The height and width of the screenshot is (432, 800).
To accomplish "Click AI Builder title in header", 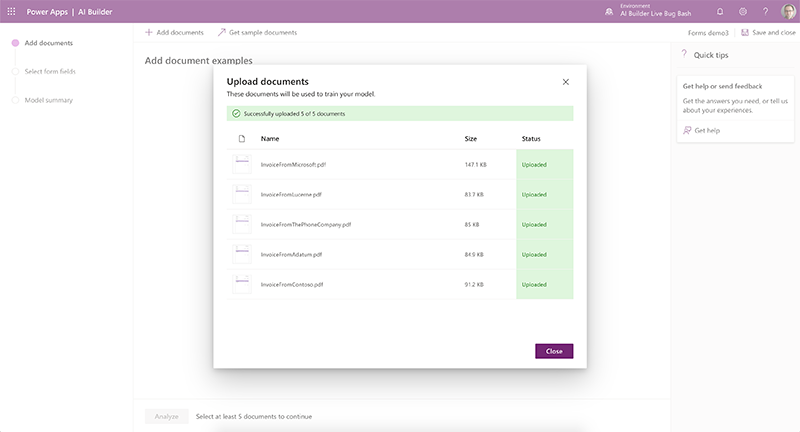I will pos(95,12).
